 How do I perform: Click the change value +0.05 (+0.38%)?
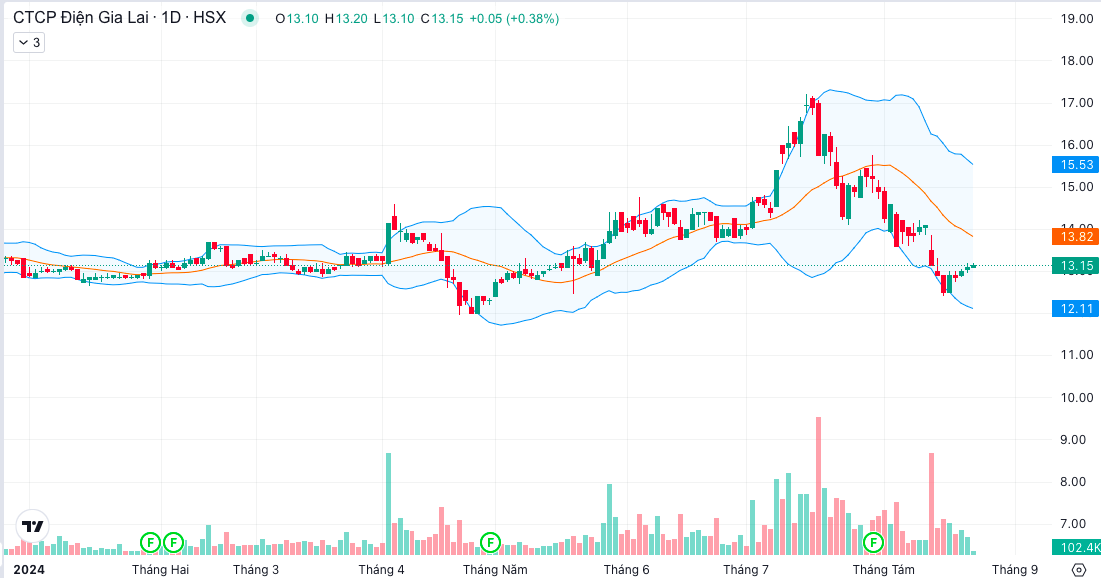click(x=514, y=19)
